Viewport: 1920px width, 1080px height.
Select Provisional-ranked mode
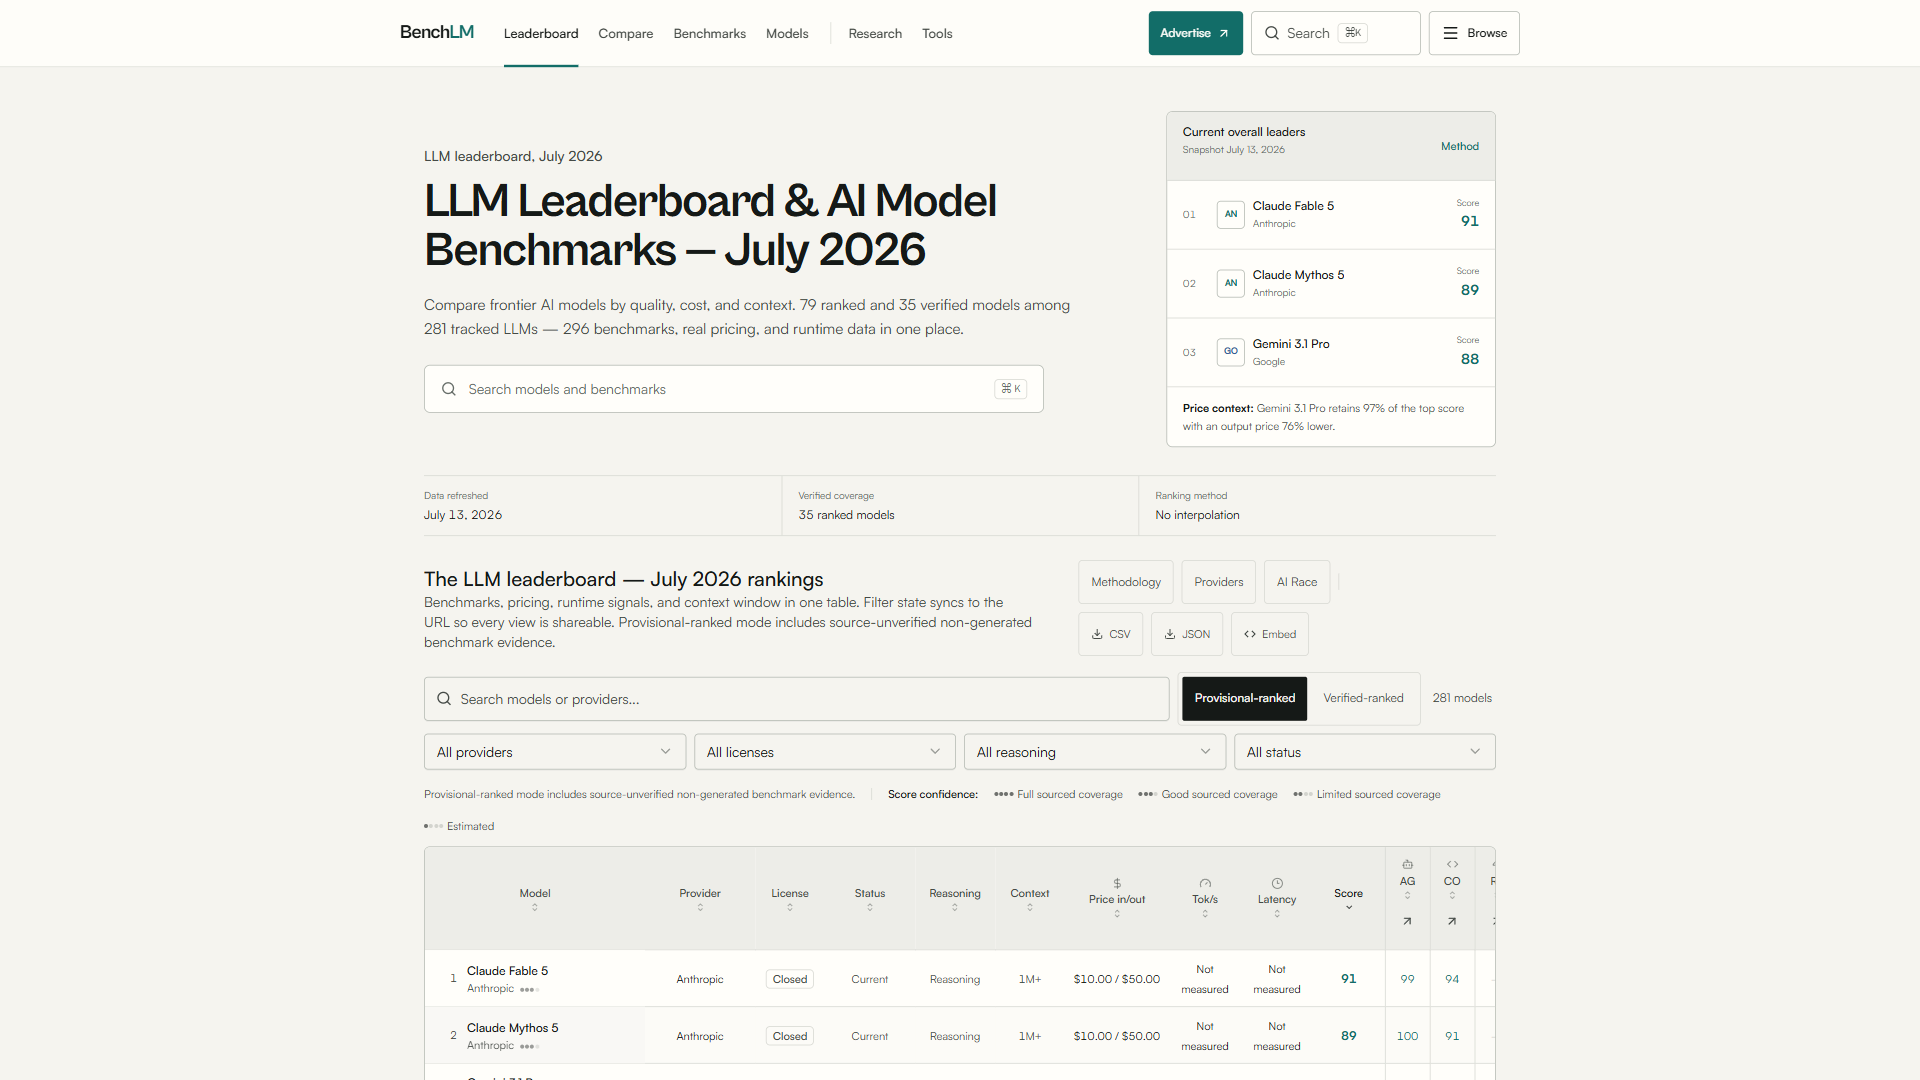[1244, 698]
